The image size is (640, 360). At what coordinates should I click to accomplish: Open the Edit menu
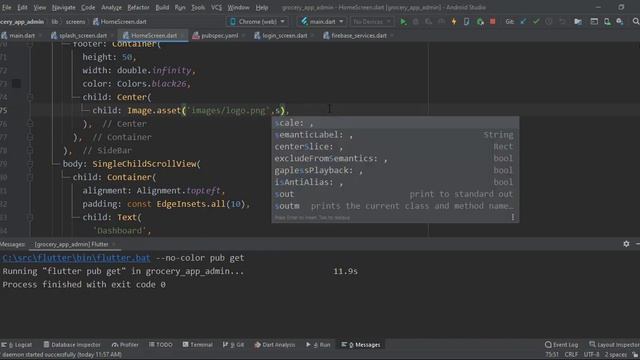(x=22, y=7)
